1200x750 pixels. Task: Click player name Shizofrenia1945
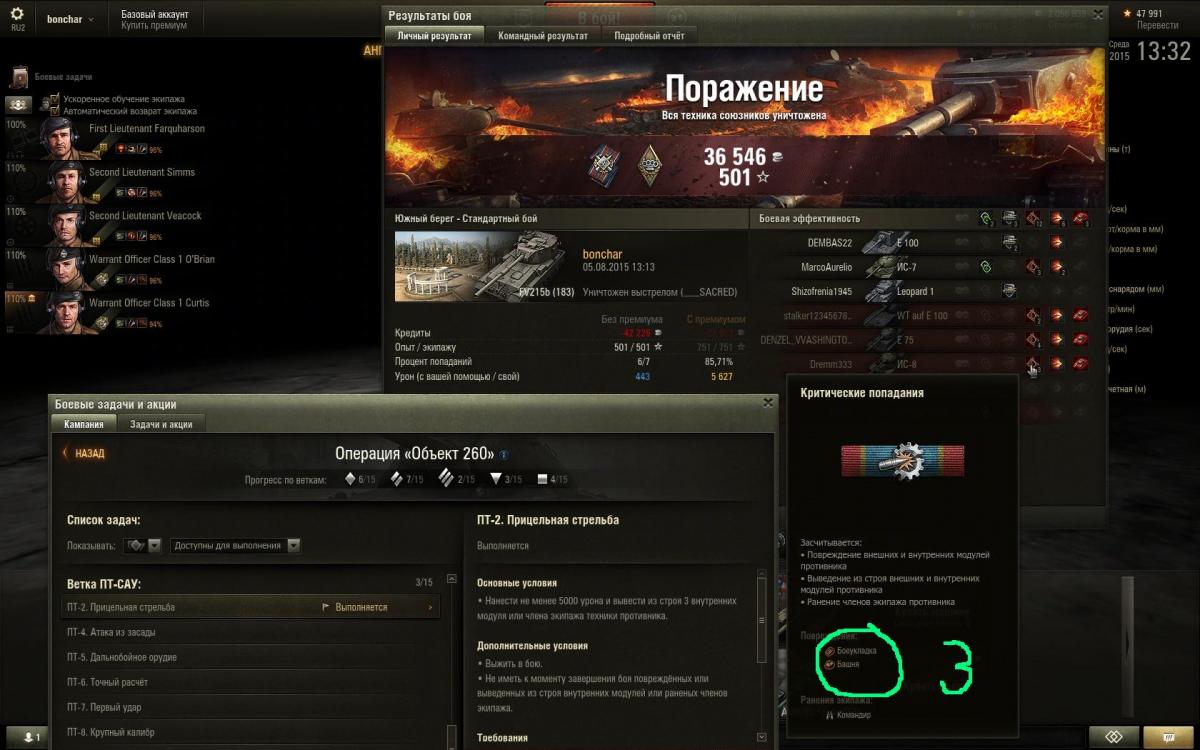821,292
